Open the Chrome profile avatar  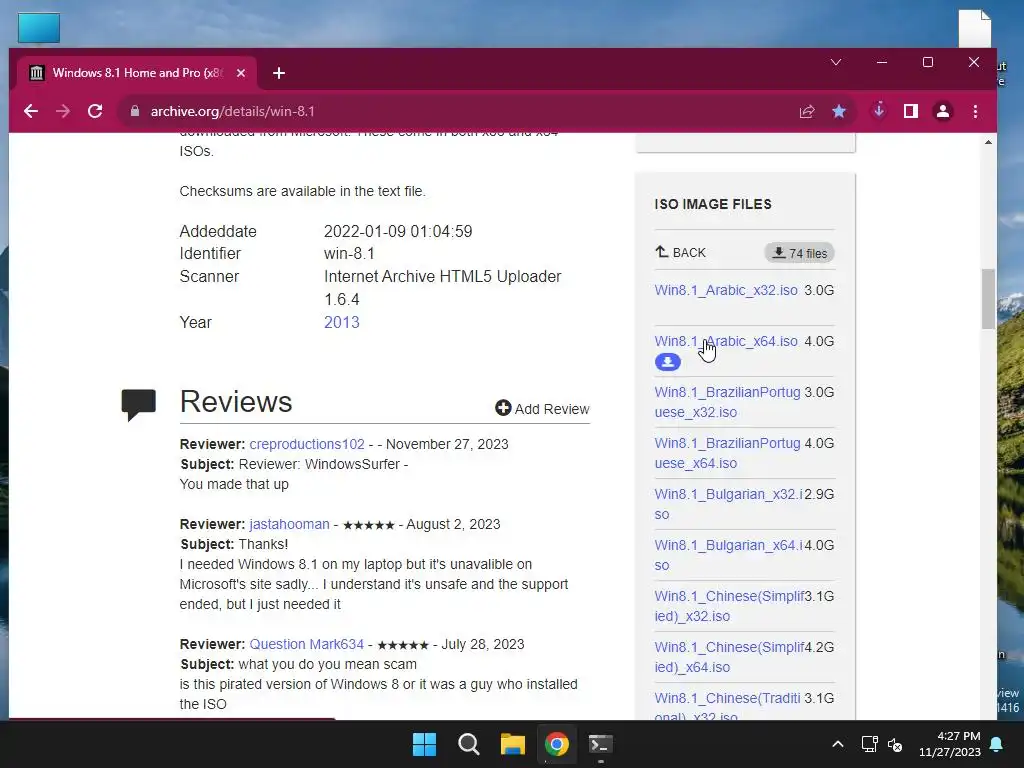point(942,112)
